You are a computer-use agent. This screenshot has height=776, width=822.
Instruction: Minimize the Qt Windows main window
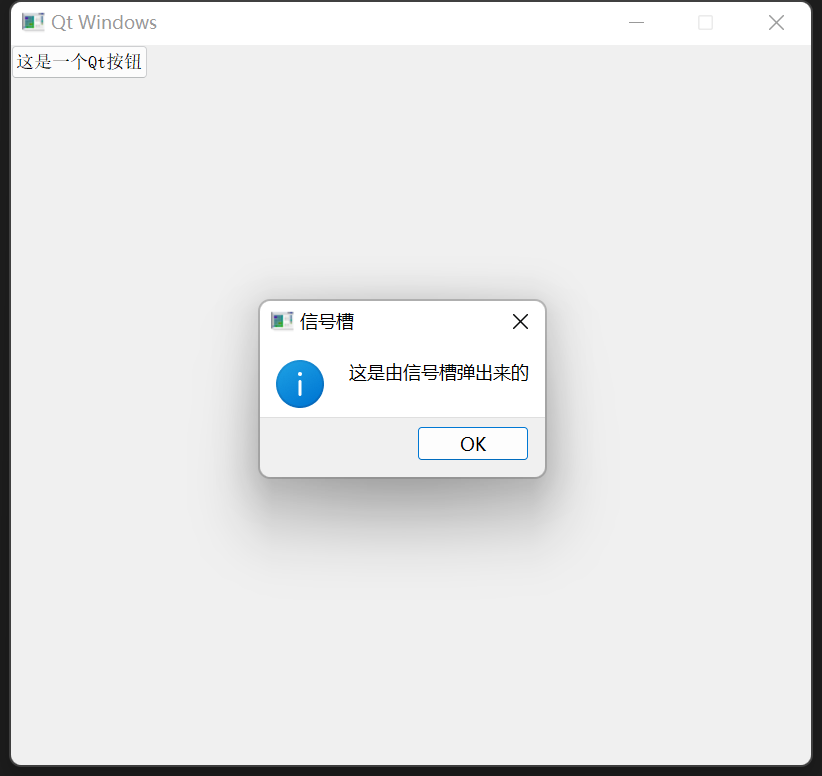coord(636,23)
